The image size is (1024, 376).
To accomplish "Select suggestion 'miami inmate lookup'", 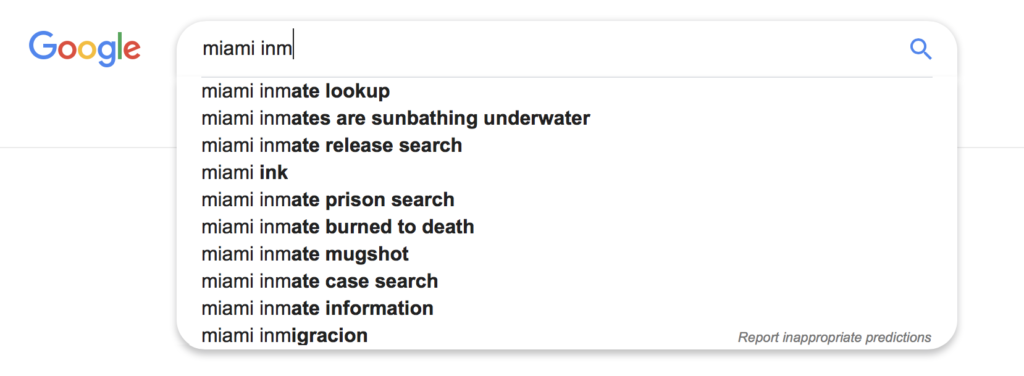I will 567,91.
